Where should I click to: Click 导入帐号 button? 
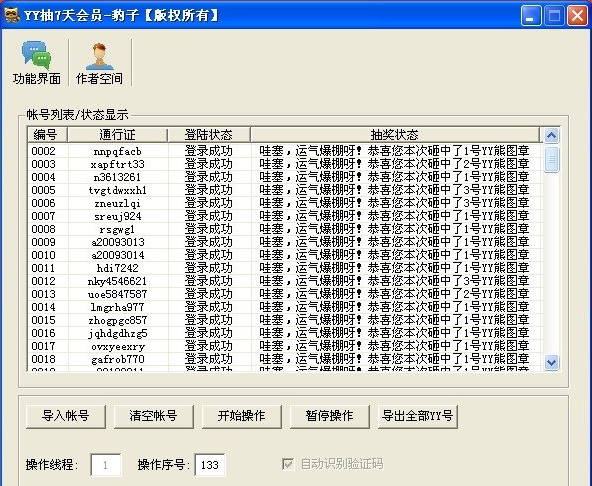coord(66,416)
